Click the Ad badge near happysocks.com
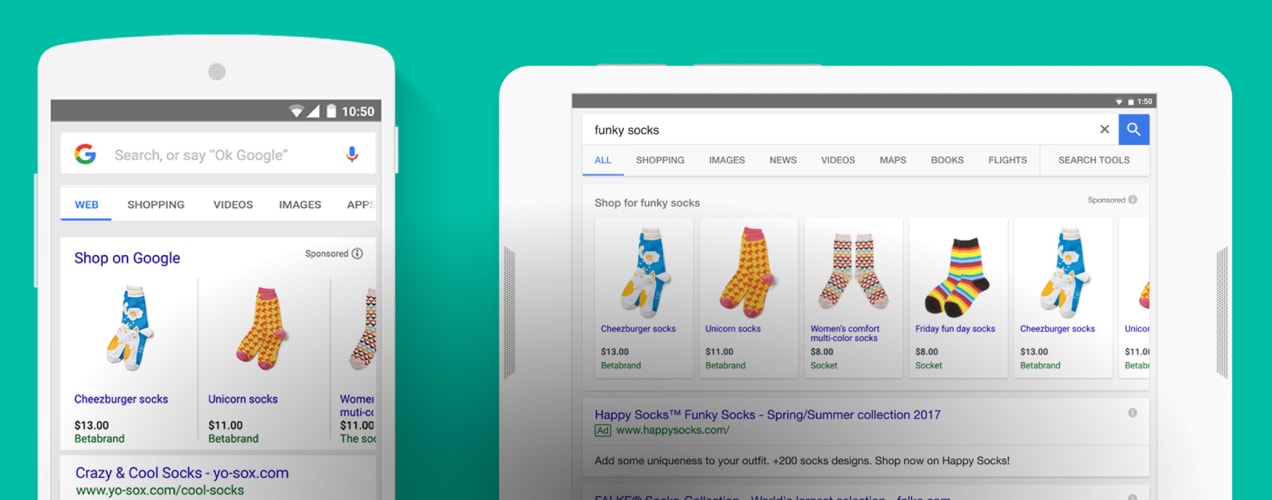Screen dimensions: 1272x500 tap(603, 431)
